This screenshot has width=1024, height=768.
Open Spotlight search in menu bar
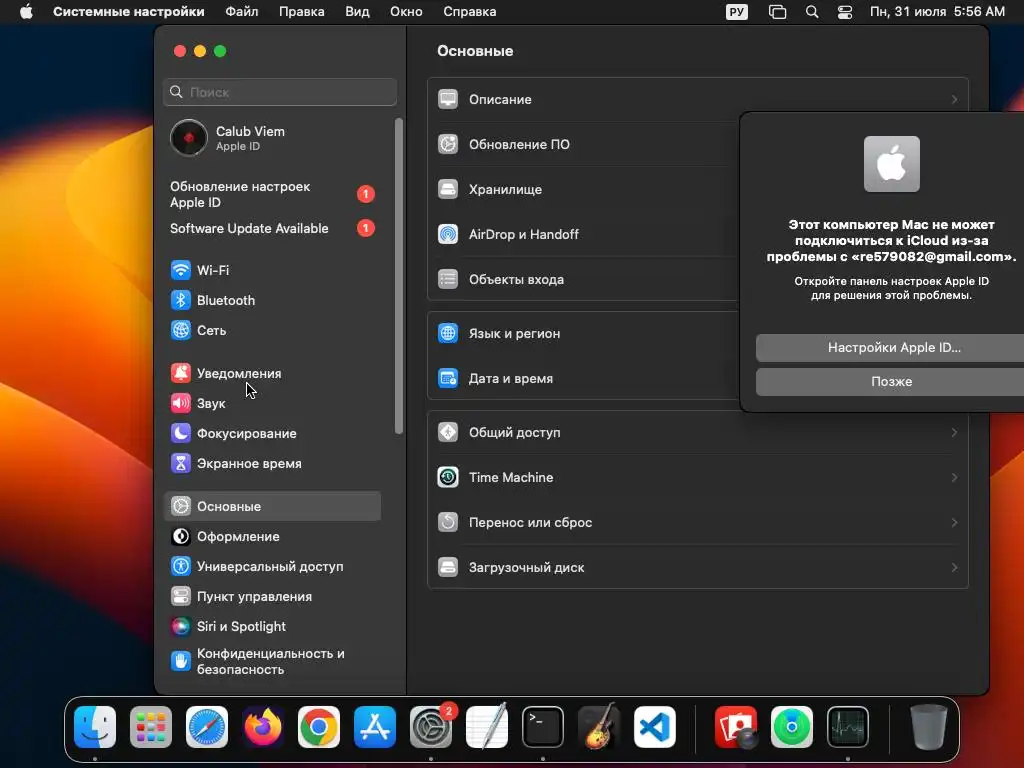[x=812, y=12]
